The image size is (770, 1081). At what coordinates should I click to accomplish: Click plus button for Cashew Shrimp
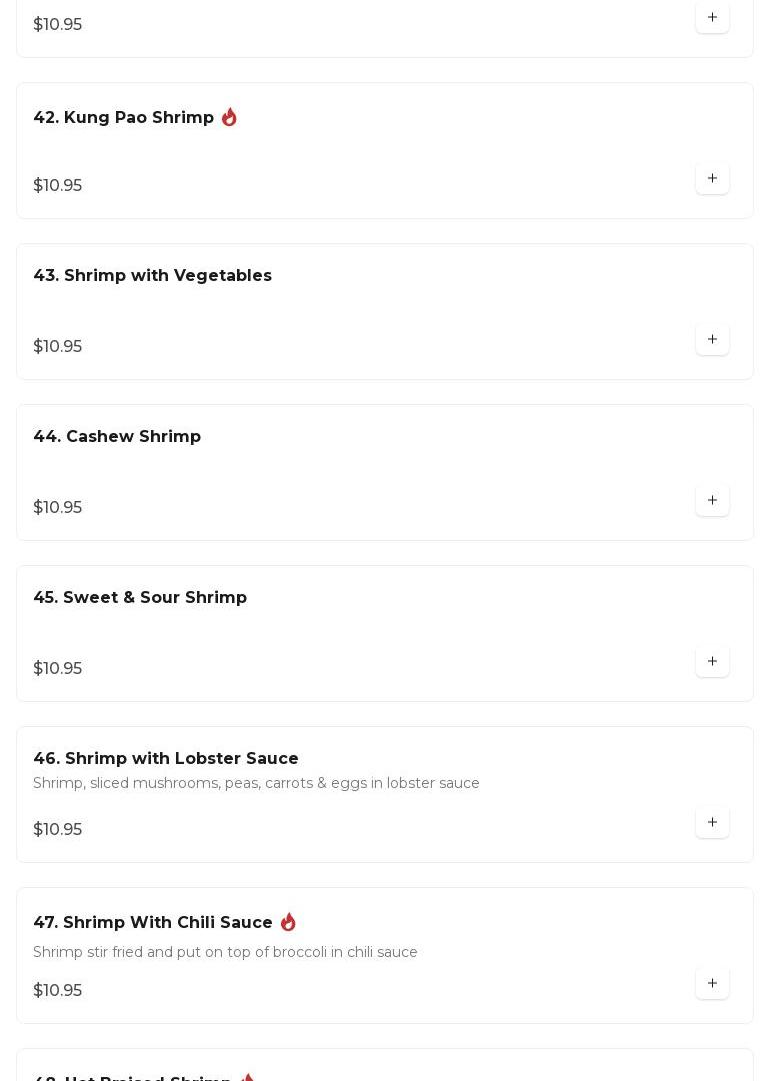click(x=712, y=501)
